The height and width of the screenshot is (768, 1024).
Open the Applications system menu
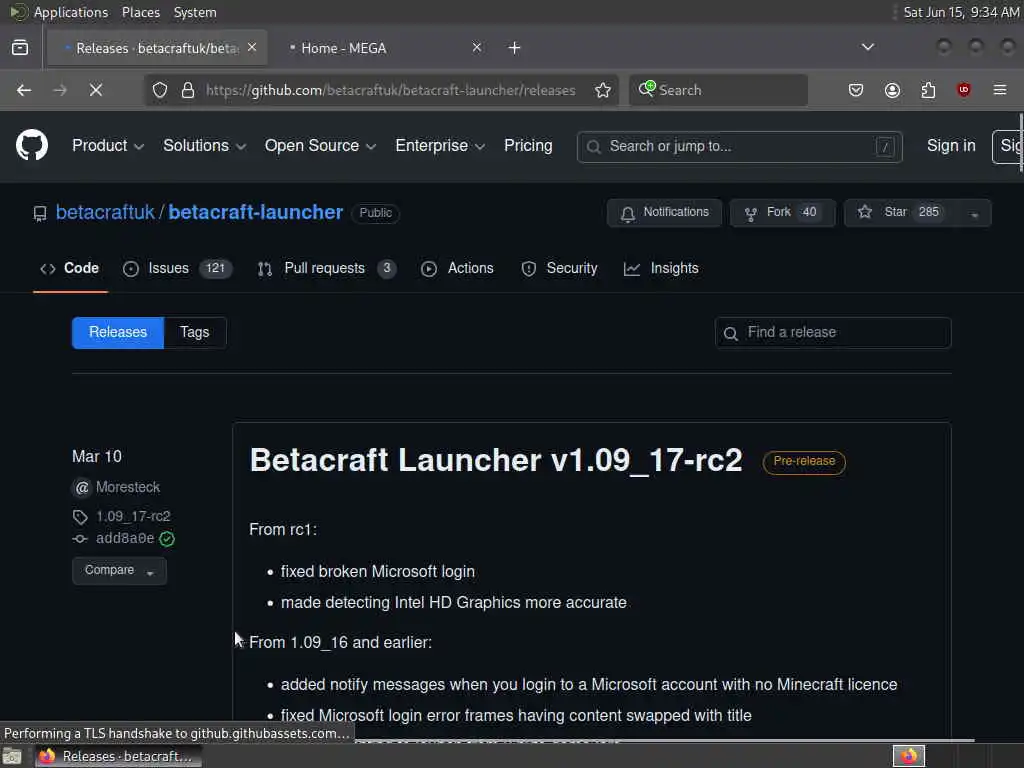[x=71, y=12]
